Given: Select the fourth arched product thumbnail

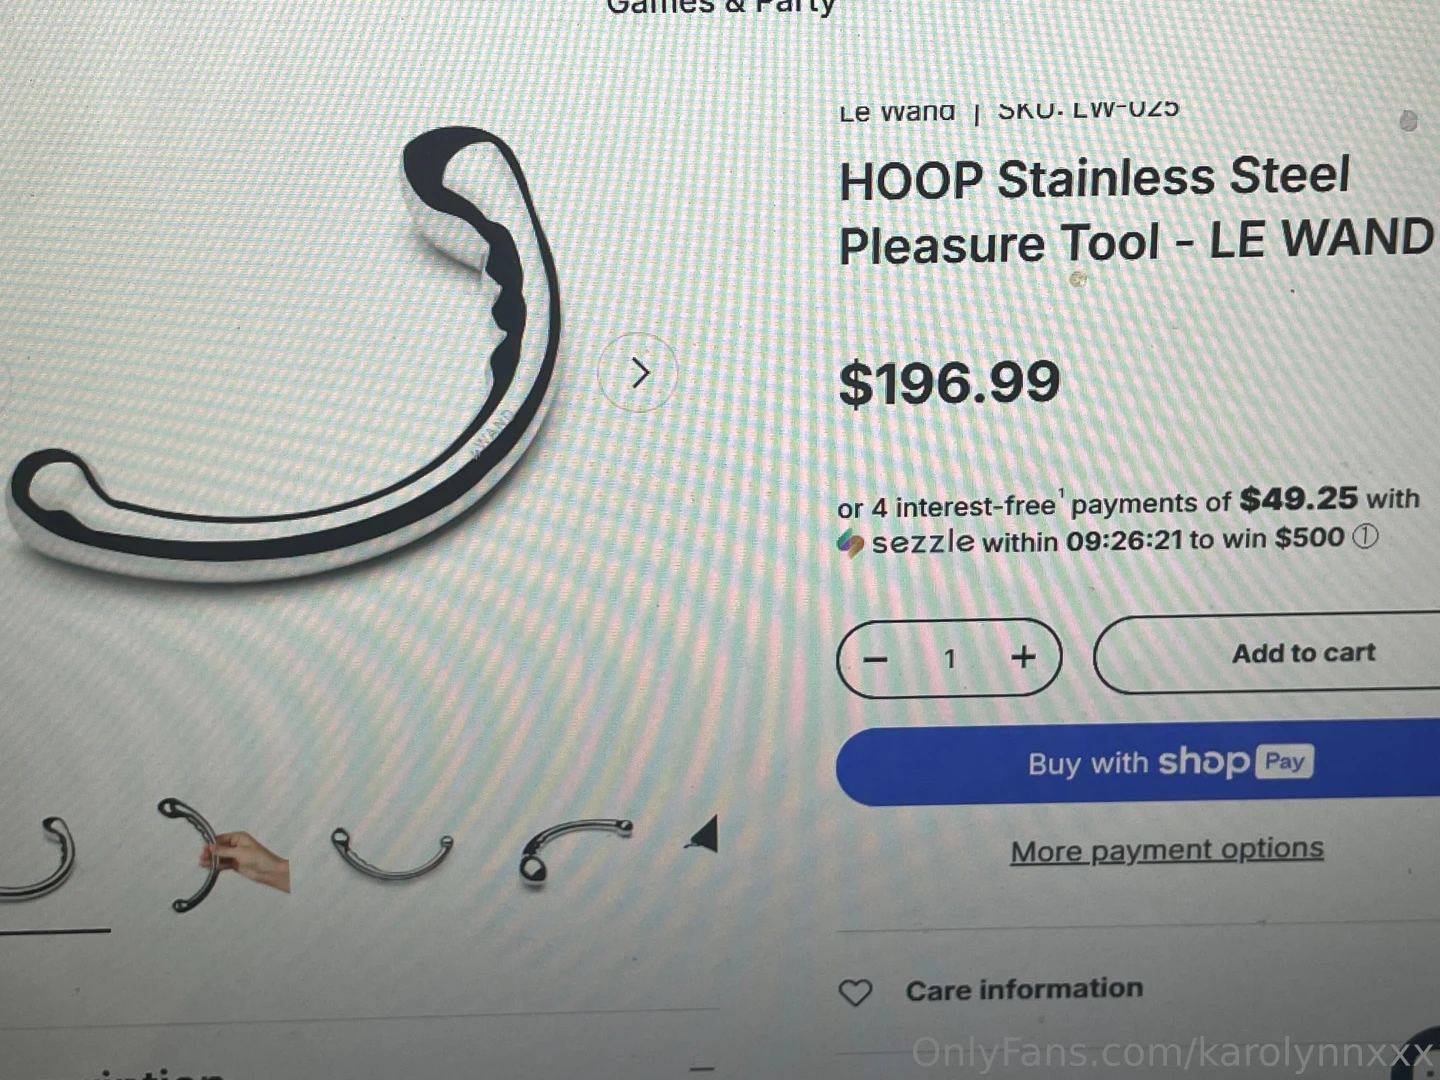Looking at the screenshot, I should tap(574, 851).
